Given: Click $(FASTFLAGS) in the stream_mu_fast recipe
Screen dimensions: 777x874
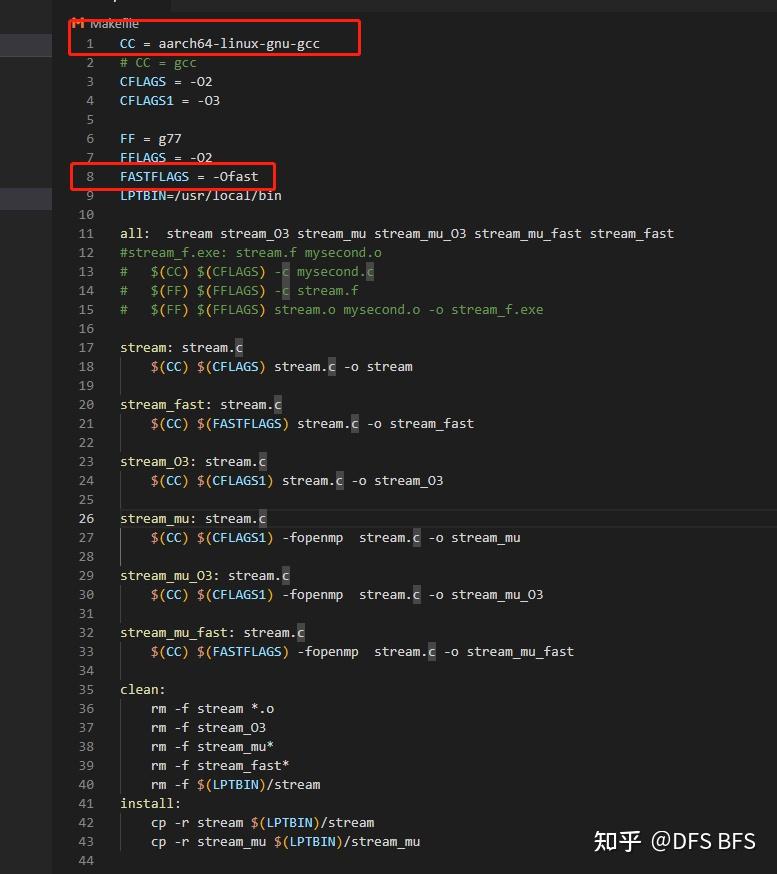Looking at the screenshot, I should [x=243, y=652].
